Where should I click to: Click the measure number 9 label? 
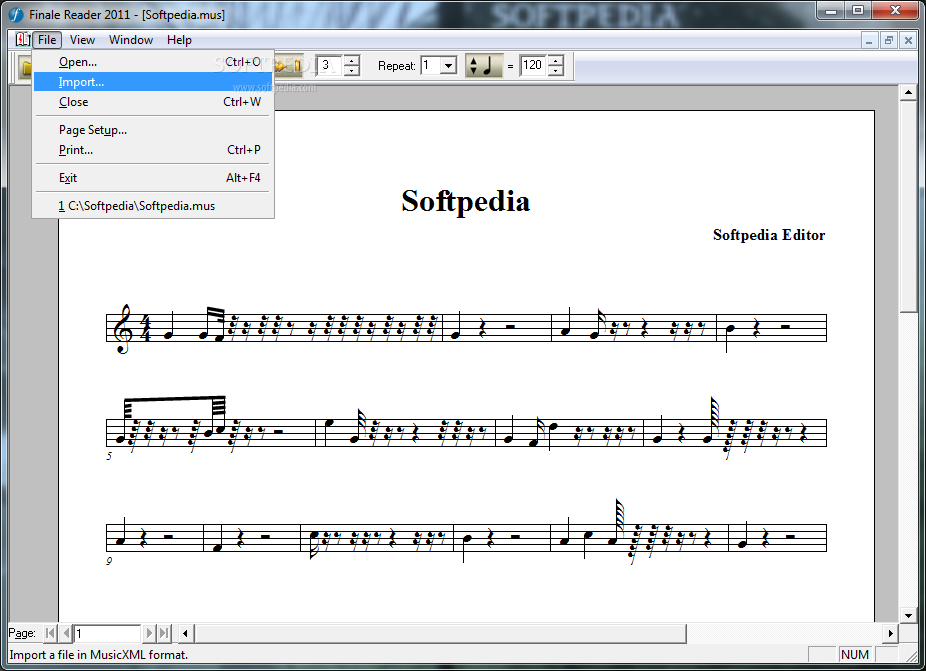click(x=109, y=561)
